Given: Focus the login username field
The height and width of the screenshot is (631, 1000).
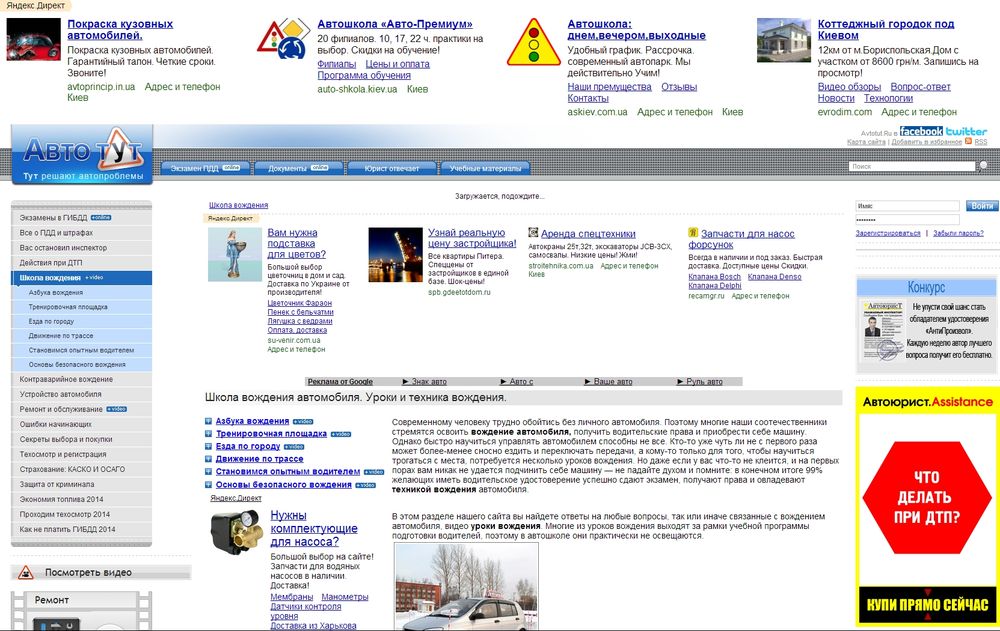Looking at the screenshot, I should coord(907,205).
